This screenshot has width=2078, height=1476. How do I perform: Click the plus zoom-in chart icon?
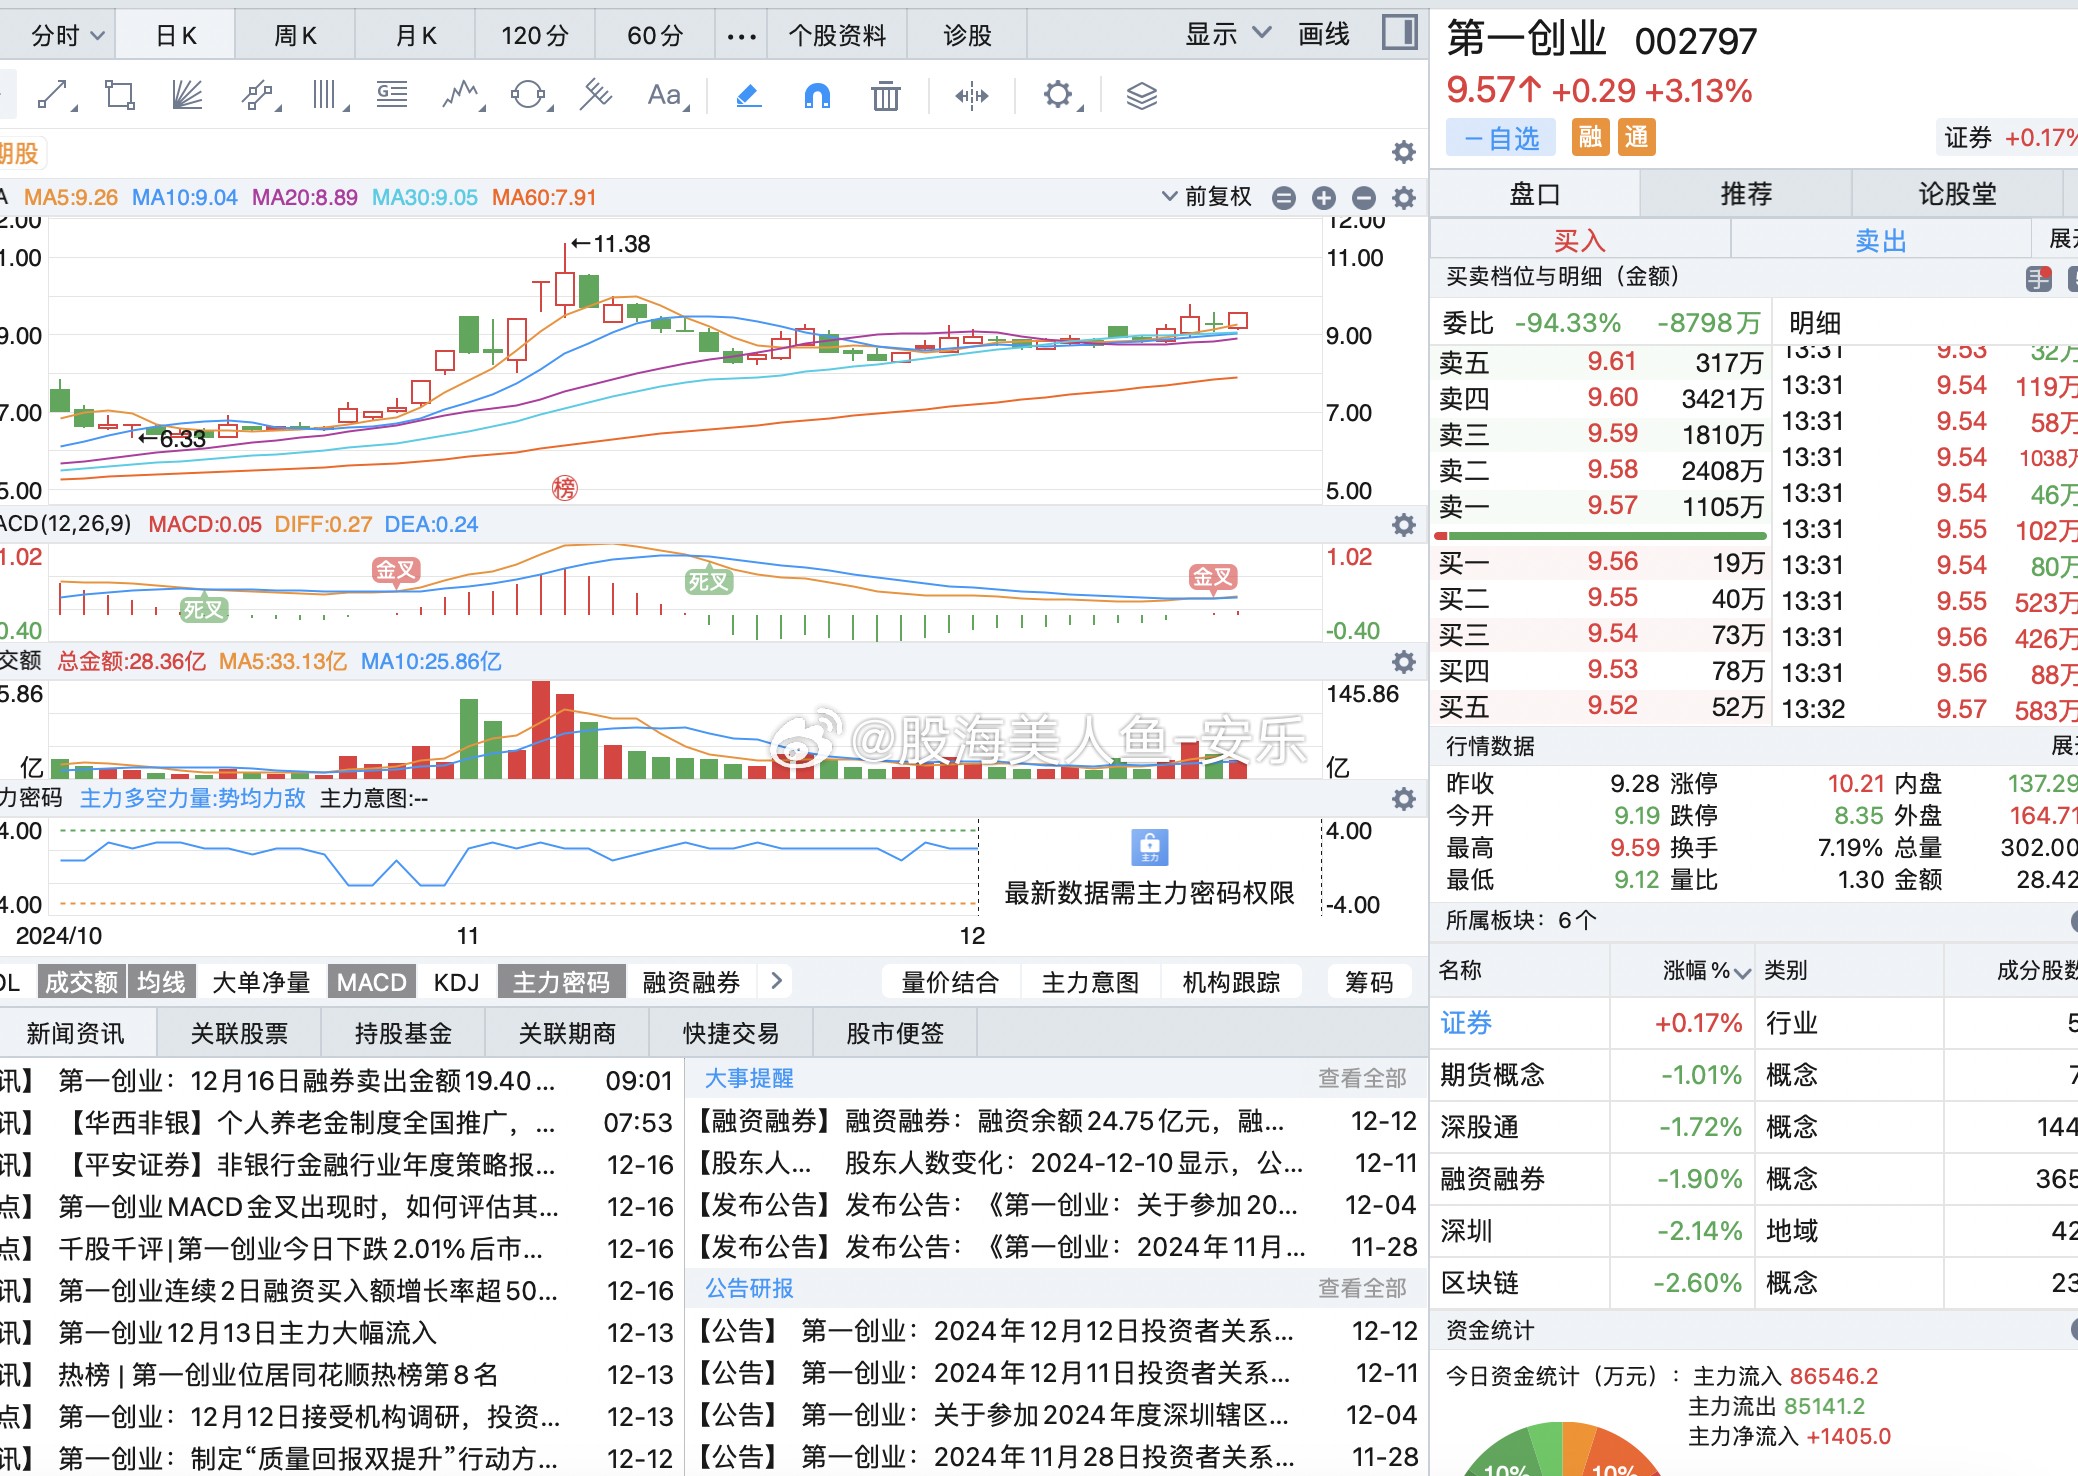[1324, 198]
